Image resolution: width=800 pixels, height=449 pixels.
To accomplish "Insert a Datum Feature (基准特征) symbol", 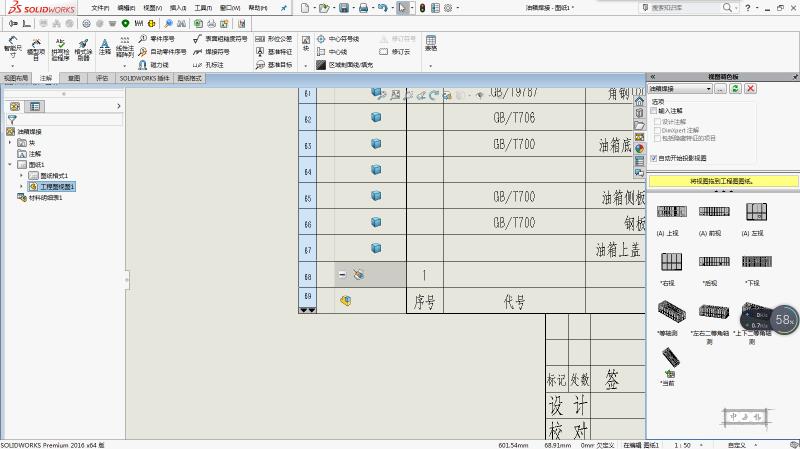I will (x=274, y=52).
